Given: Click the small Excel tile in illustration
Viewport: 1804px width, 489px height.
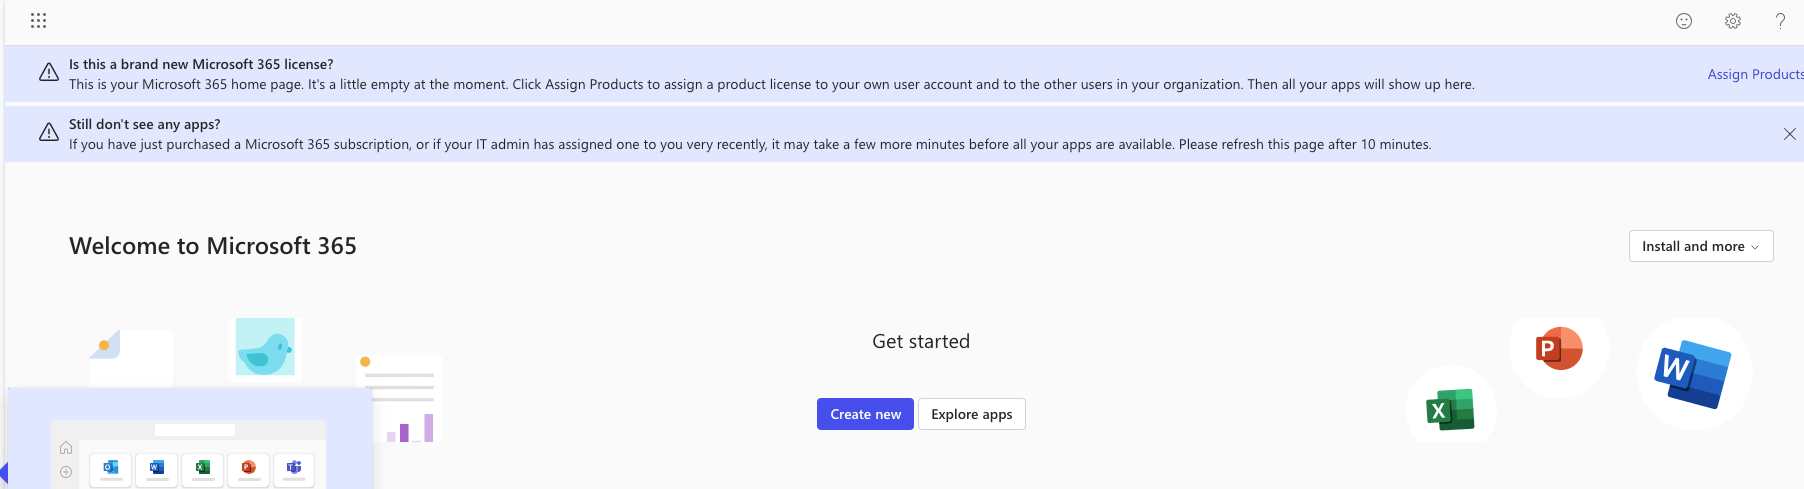Looking at the screenshot, I should click(x=203, y=468).
